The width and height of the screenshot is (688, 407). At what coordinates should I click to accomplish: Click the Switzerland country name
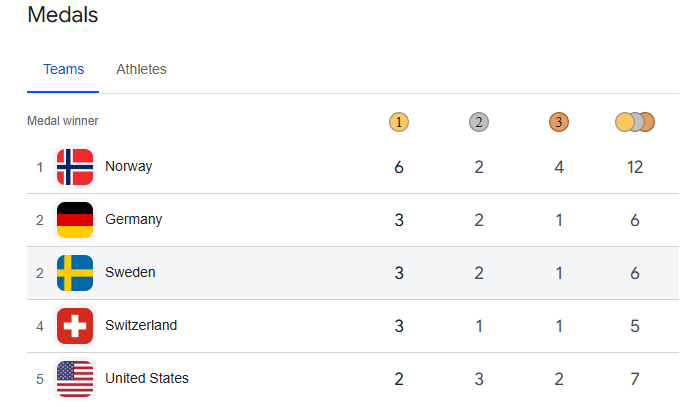[140, 326]
